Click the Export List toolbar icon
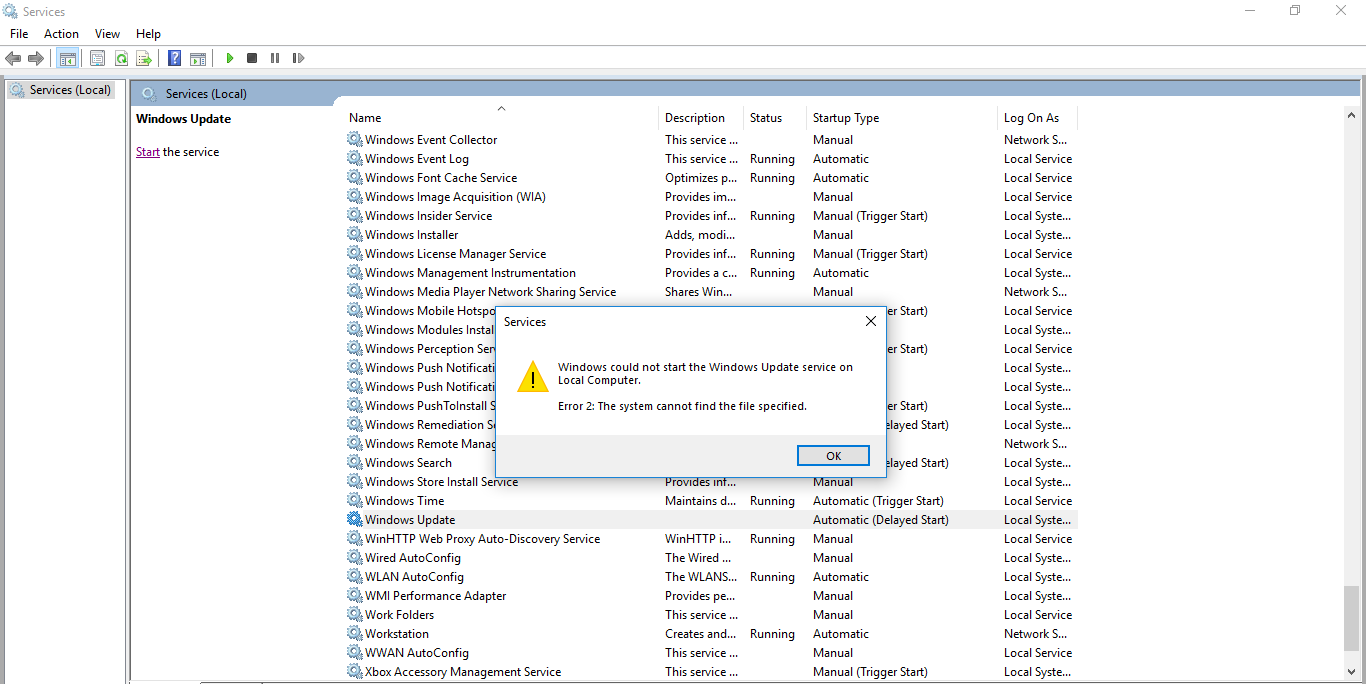Image resolution: width=1366 pixels, height=684 pixels. (x=144, y=58)
